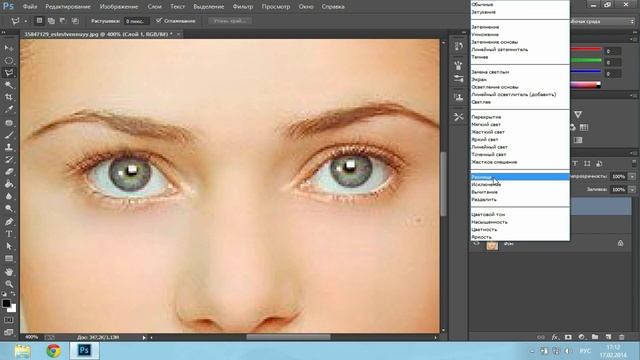Select the Type tool

coord(9,234)
